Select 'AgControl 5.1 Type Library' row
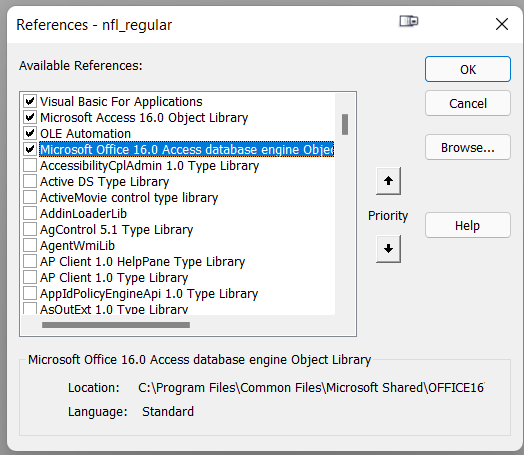 [116, 230]
